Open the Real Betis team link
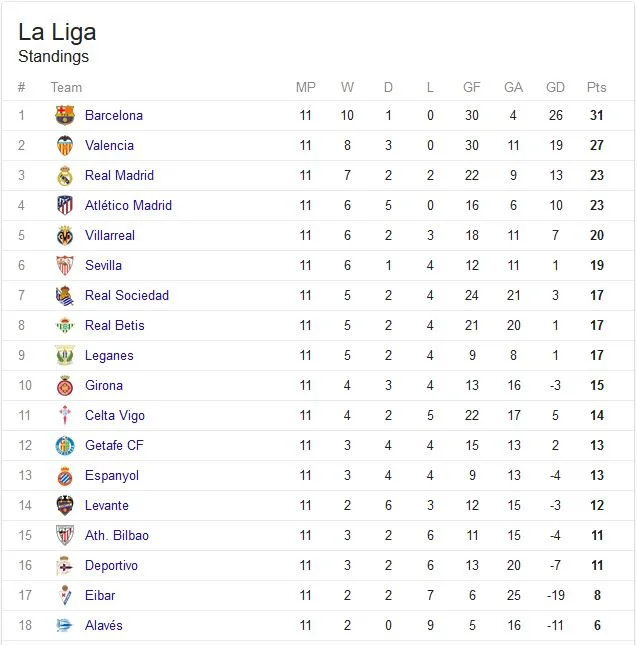The width and height of the screenshot is (637, 645). (x=115, y=325)
